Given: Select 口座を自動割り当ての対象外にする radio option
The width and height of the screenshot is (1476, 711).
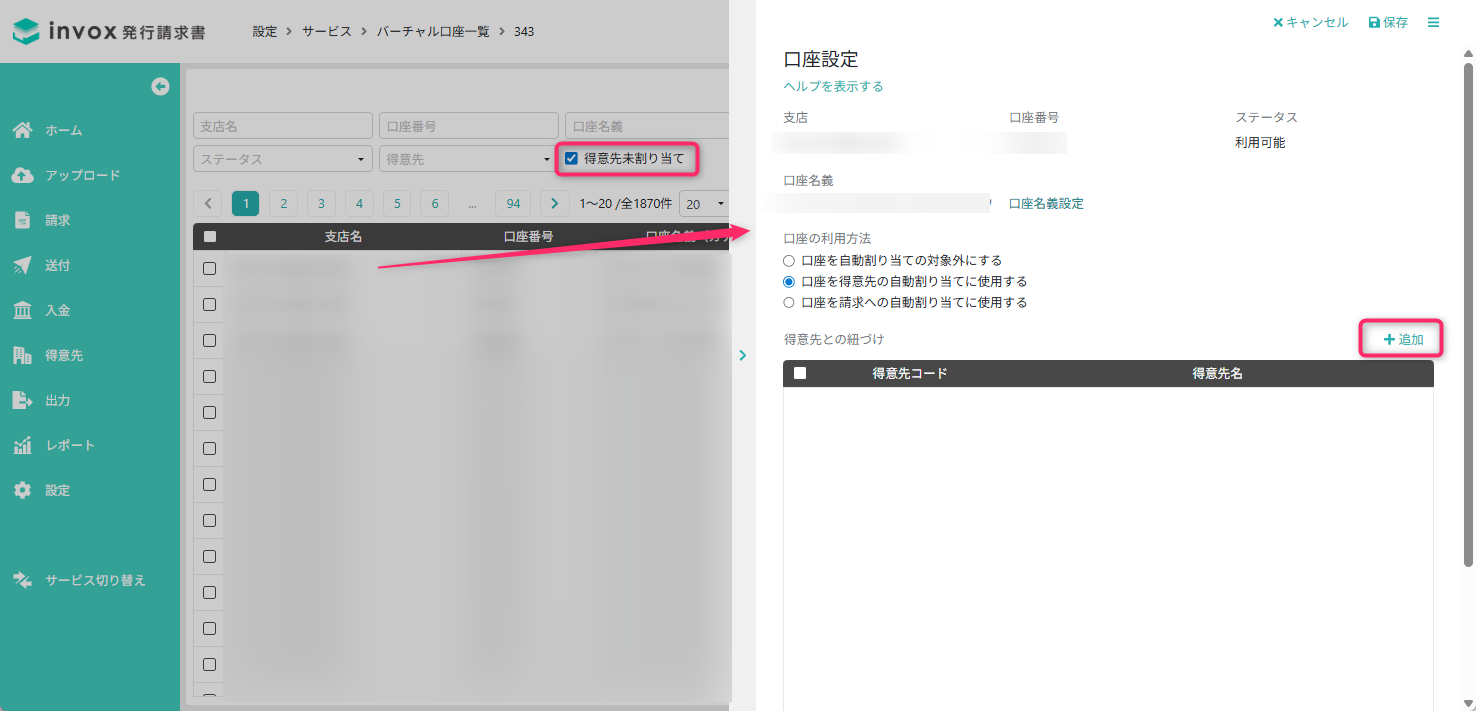Looking at the screenshot, I should point(789,260).
